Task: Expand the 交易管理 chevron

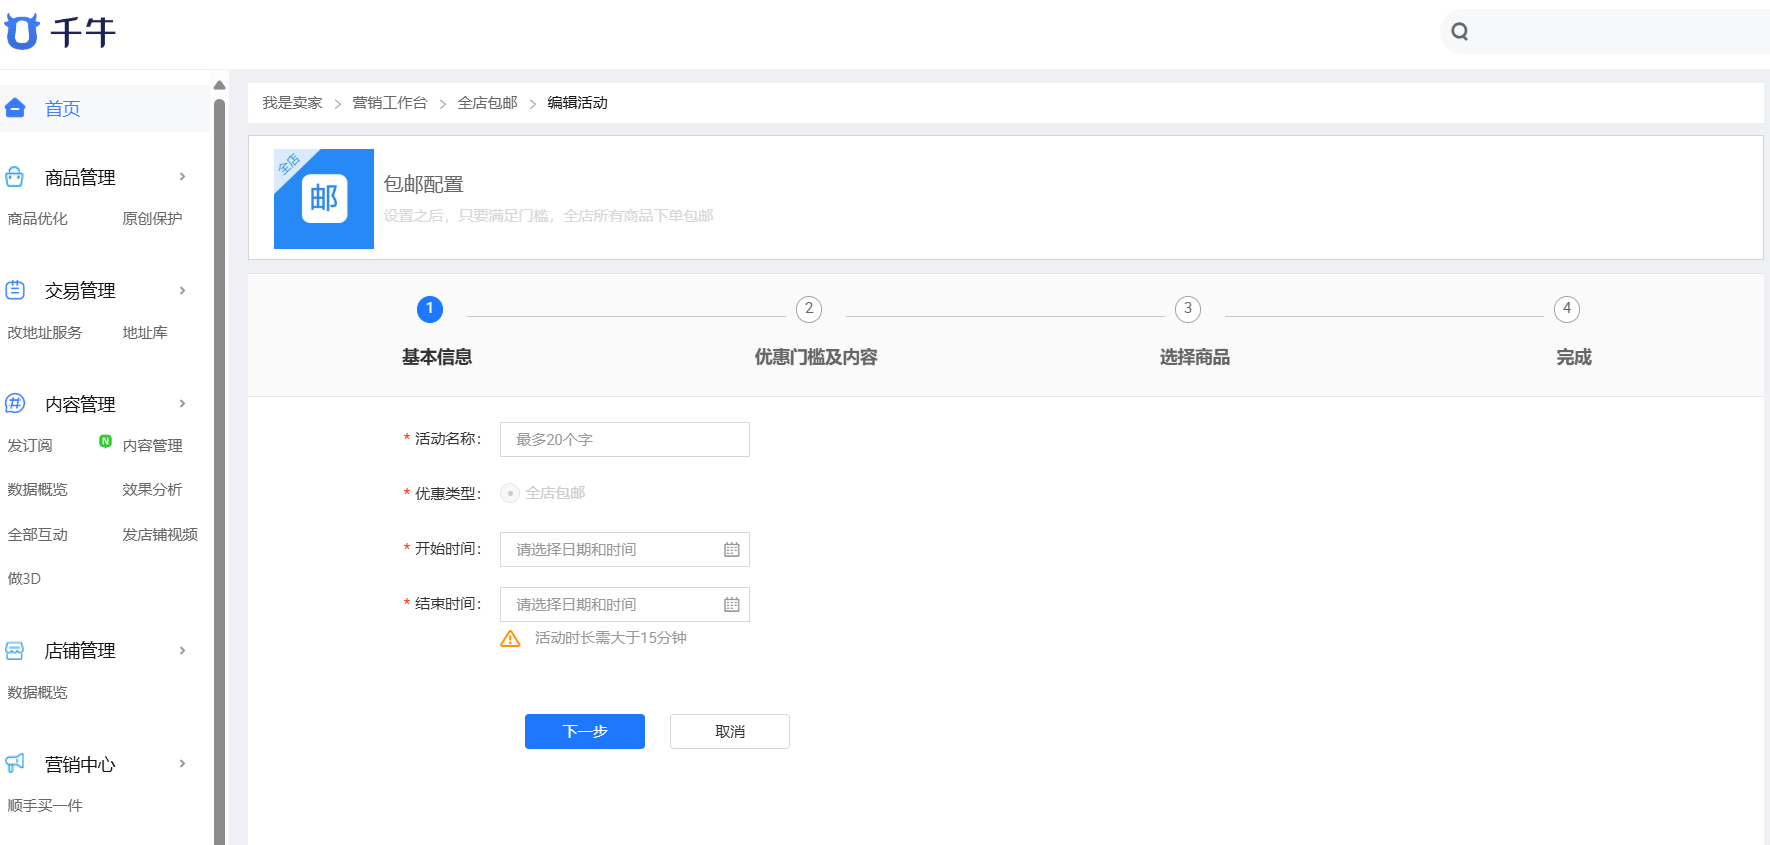Action: pyautogui.click(x=182, y=290)
